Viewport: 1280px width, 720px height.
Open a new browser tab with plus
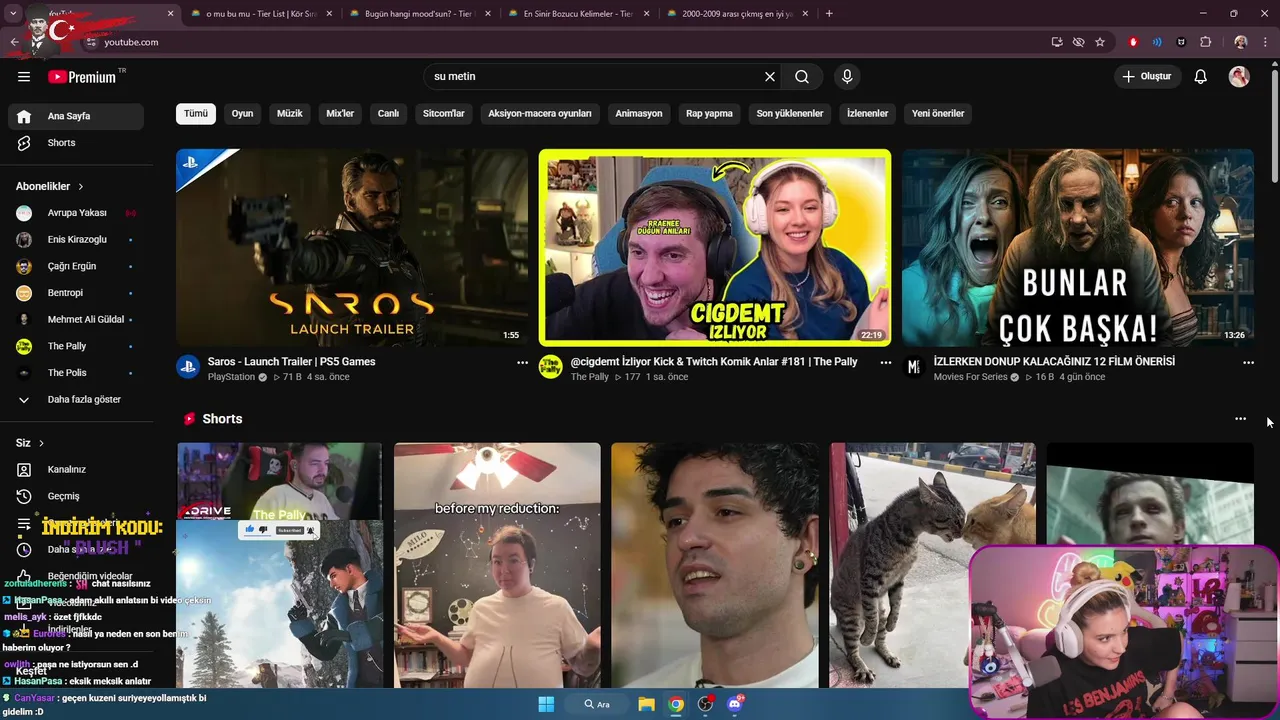[x=829, y=14]
